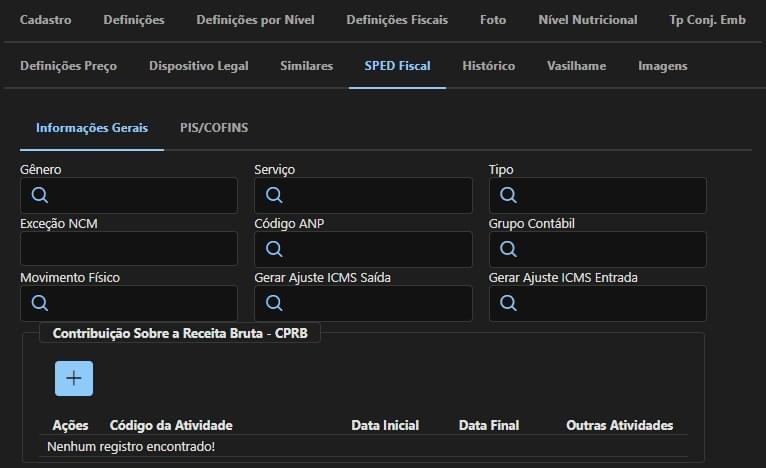This screenshot has height=468, width=766.
Task: Open the Dispositivo Legal tab
Action: tap(199, 66)
